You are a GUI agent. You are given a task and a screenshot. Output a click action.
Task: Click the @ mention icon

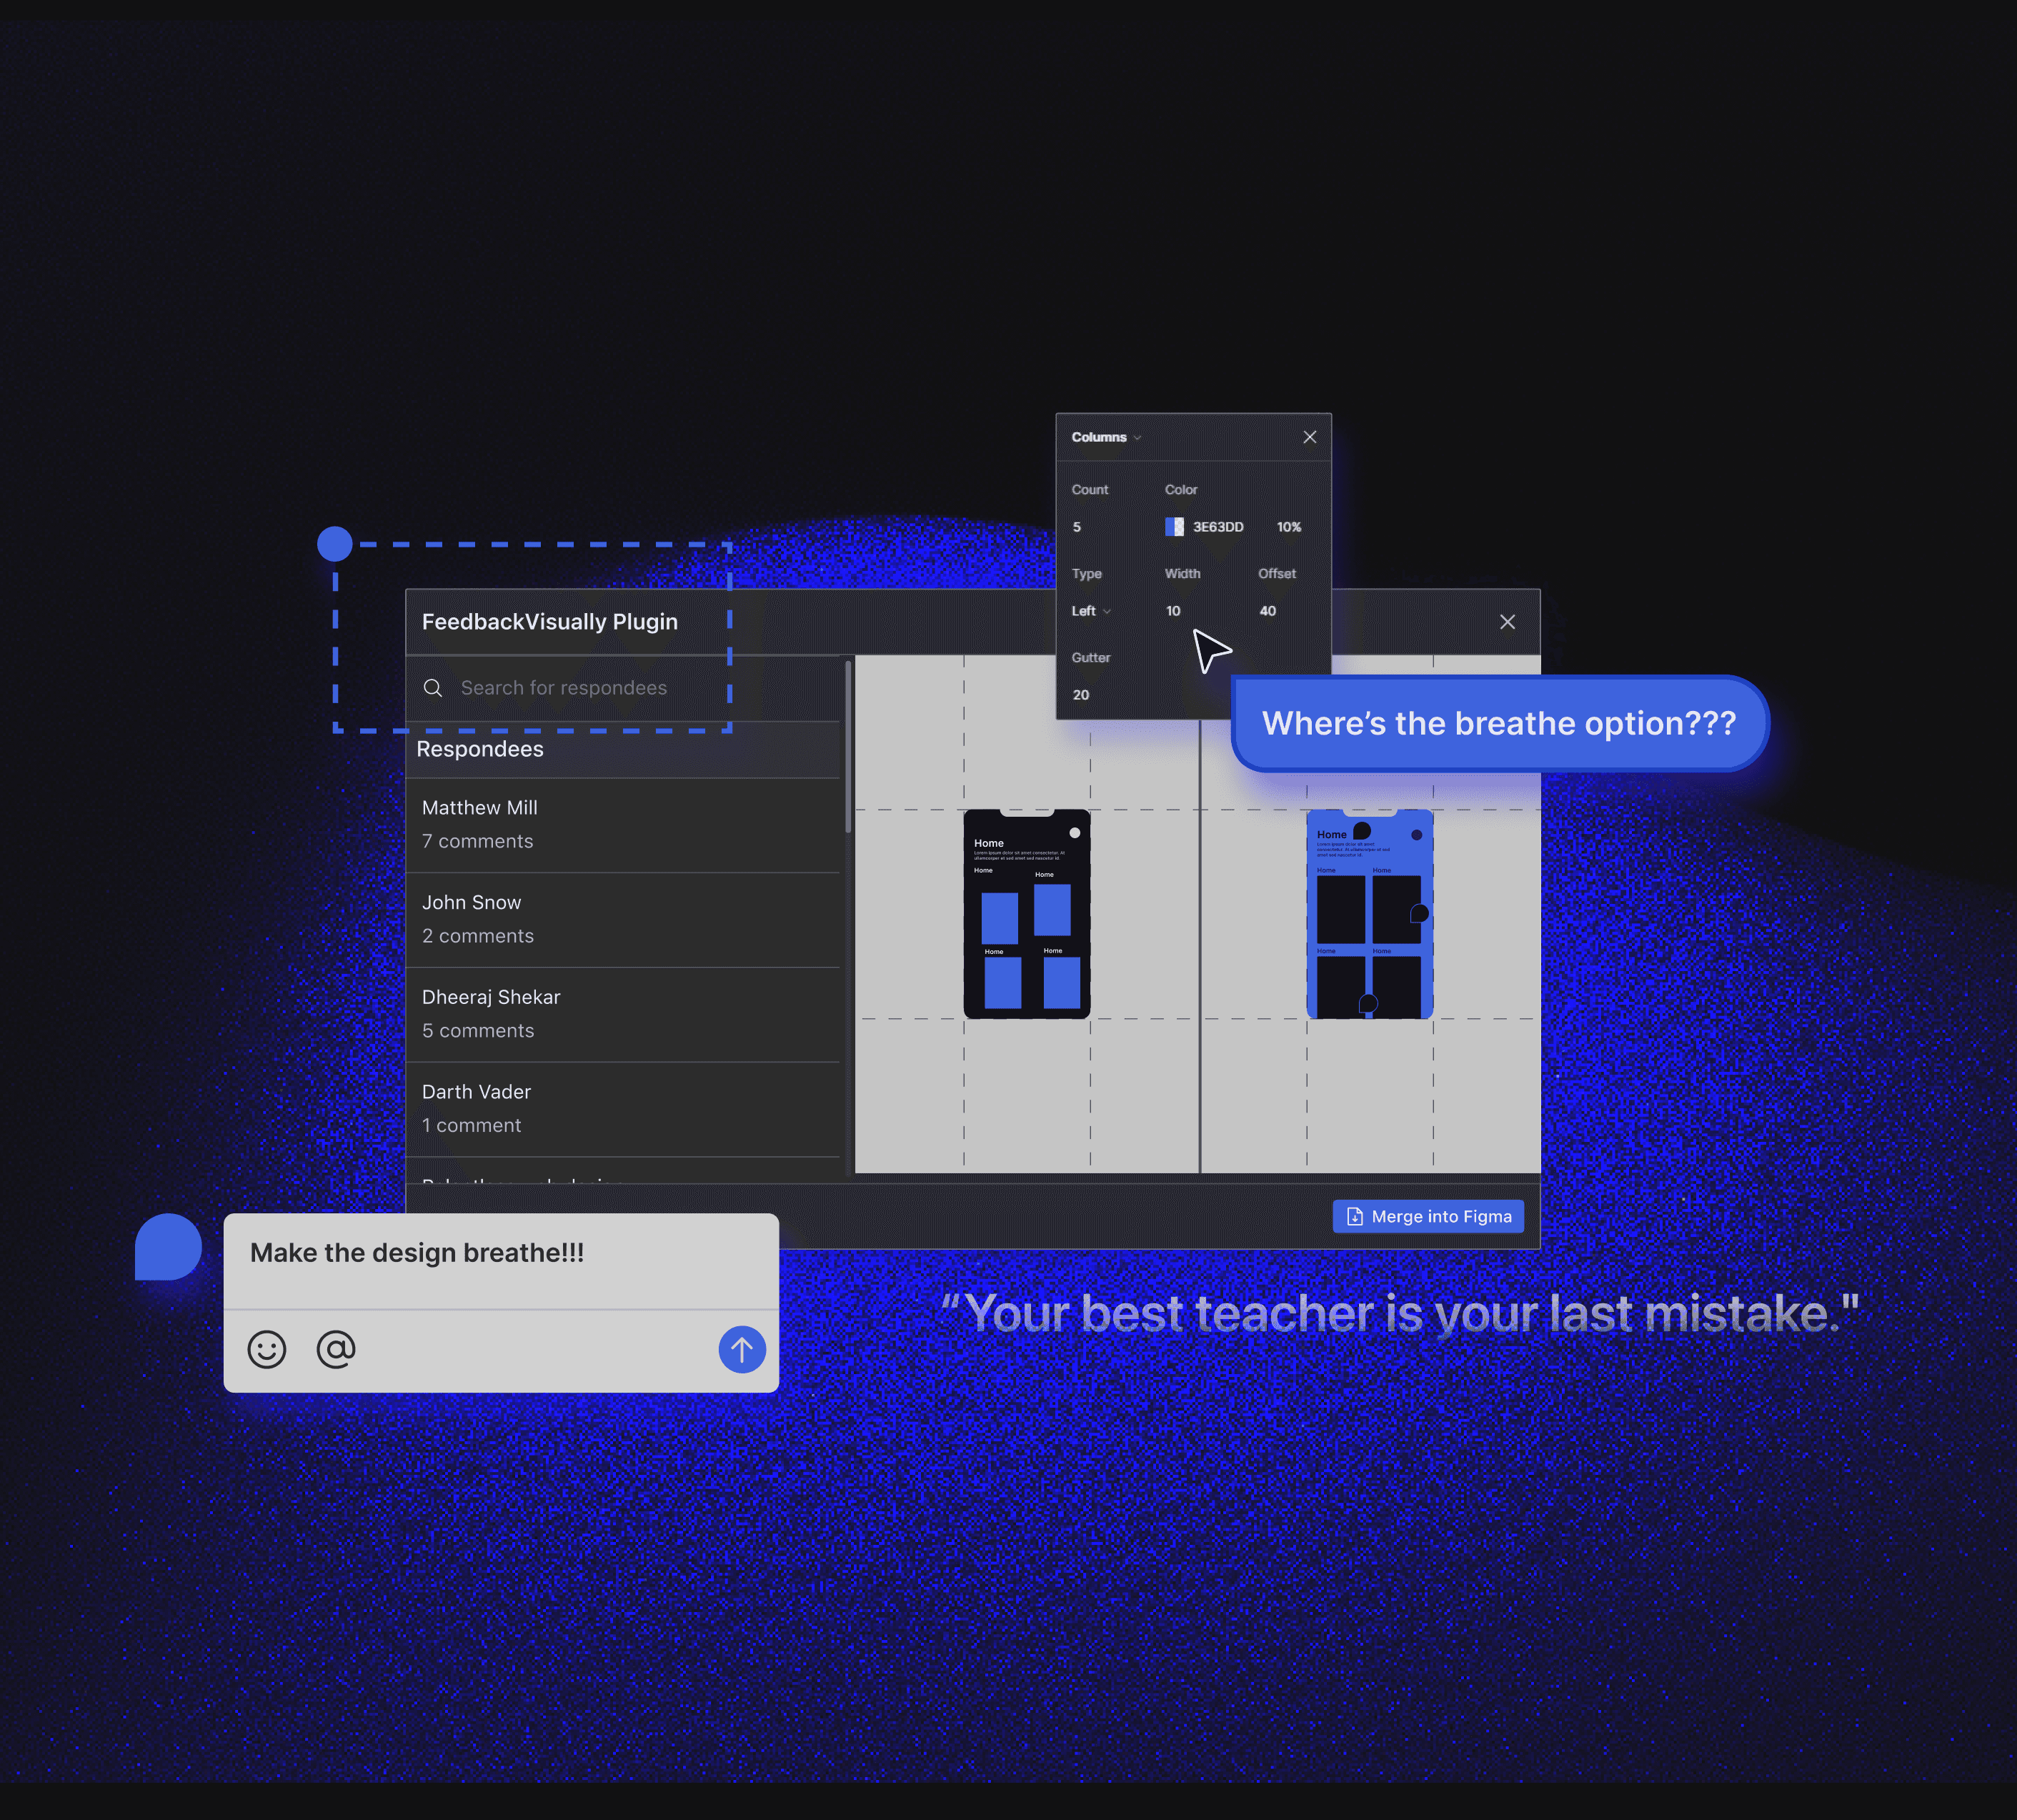click(336, 1350)
